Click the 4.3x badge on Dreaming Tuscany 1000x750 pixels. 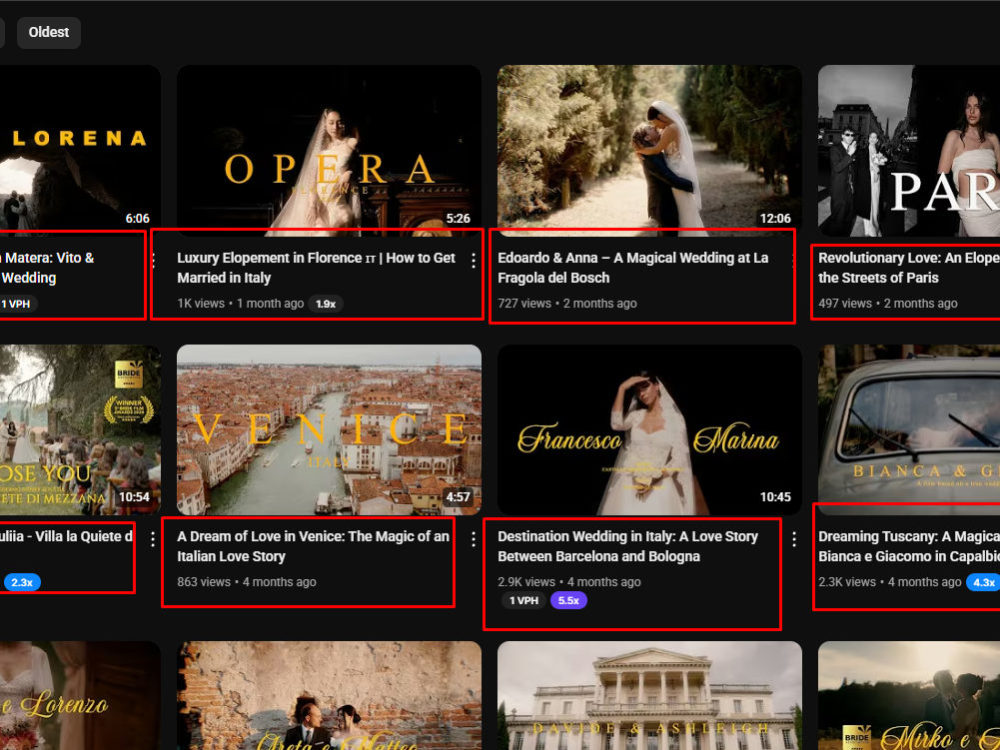(x=983, y=582)
